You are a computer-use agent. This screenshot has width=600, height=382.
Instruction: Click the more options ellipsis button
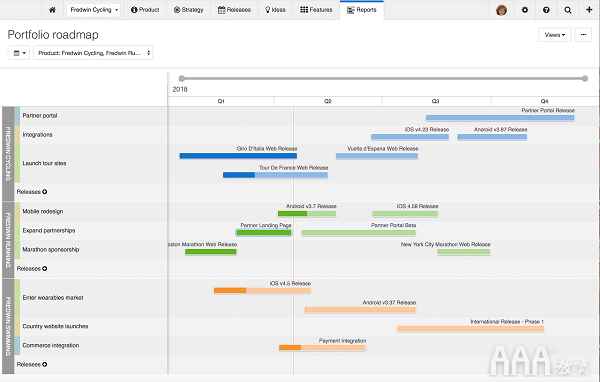[x=583, y=35]
